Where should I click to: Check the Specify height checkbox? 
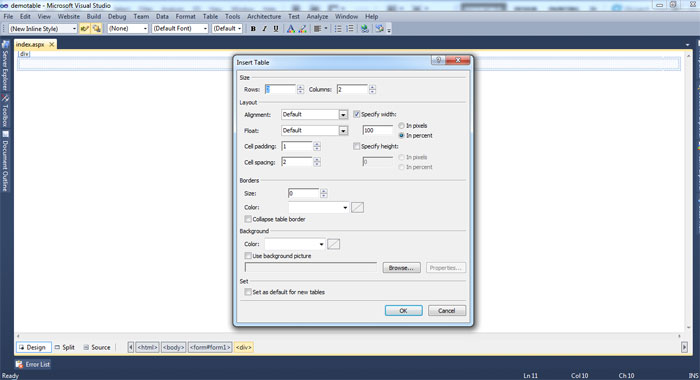[x=356, y=146]
